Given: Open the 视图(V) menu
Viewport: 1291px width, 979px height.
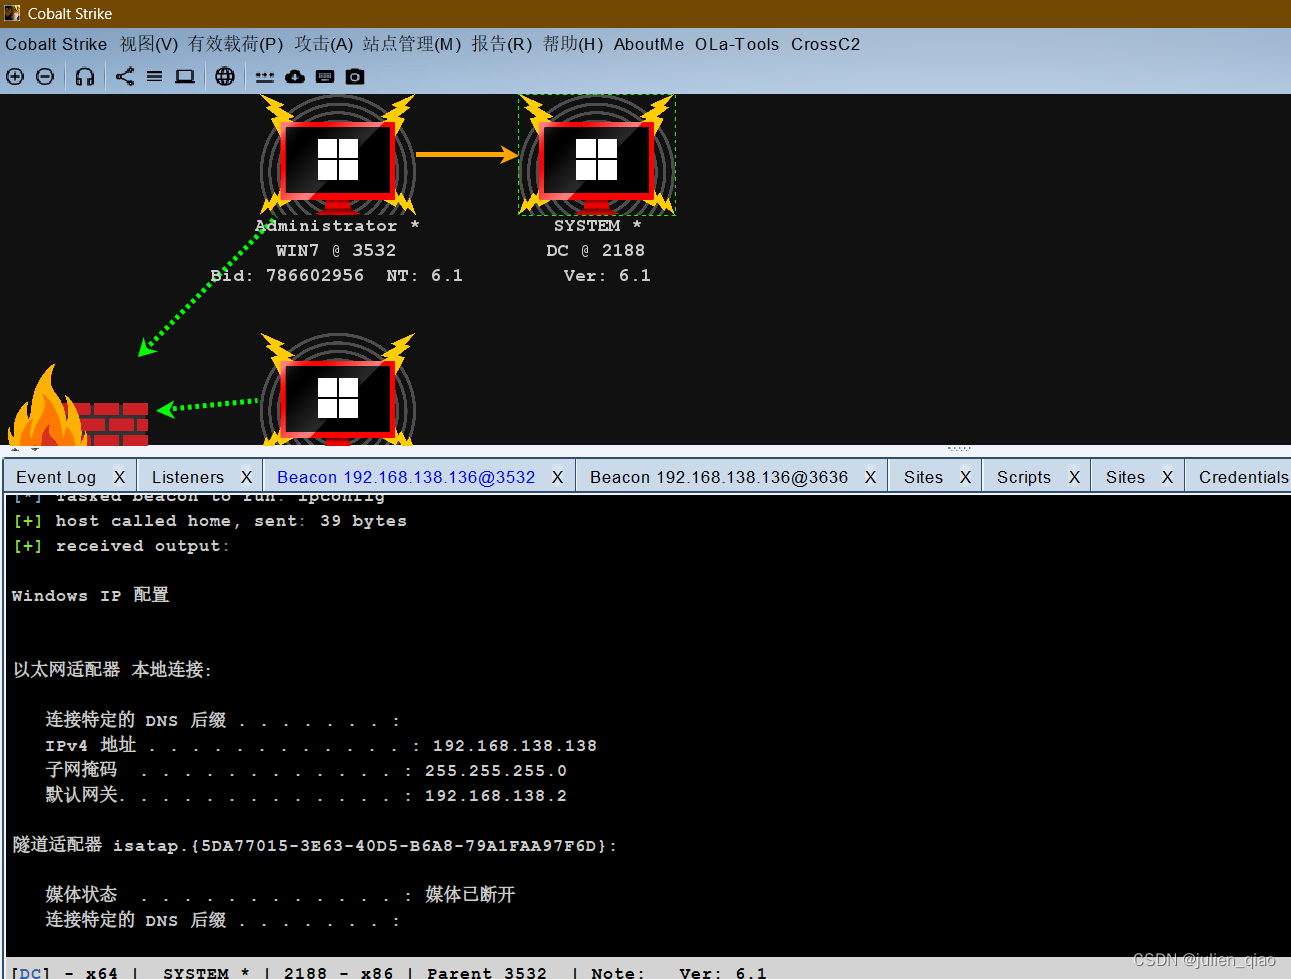Looking at the screenshot, I should (149, 44).
